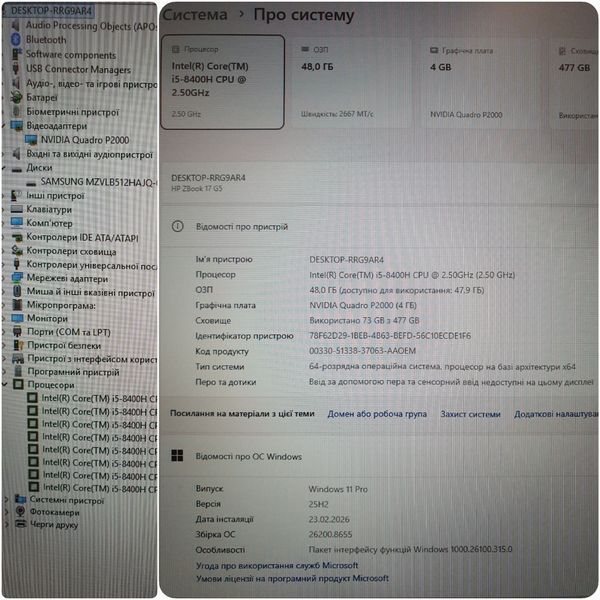Click the Монітори monitor icon
600x600 pixels.
tap(18, 318)
